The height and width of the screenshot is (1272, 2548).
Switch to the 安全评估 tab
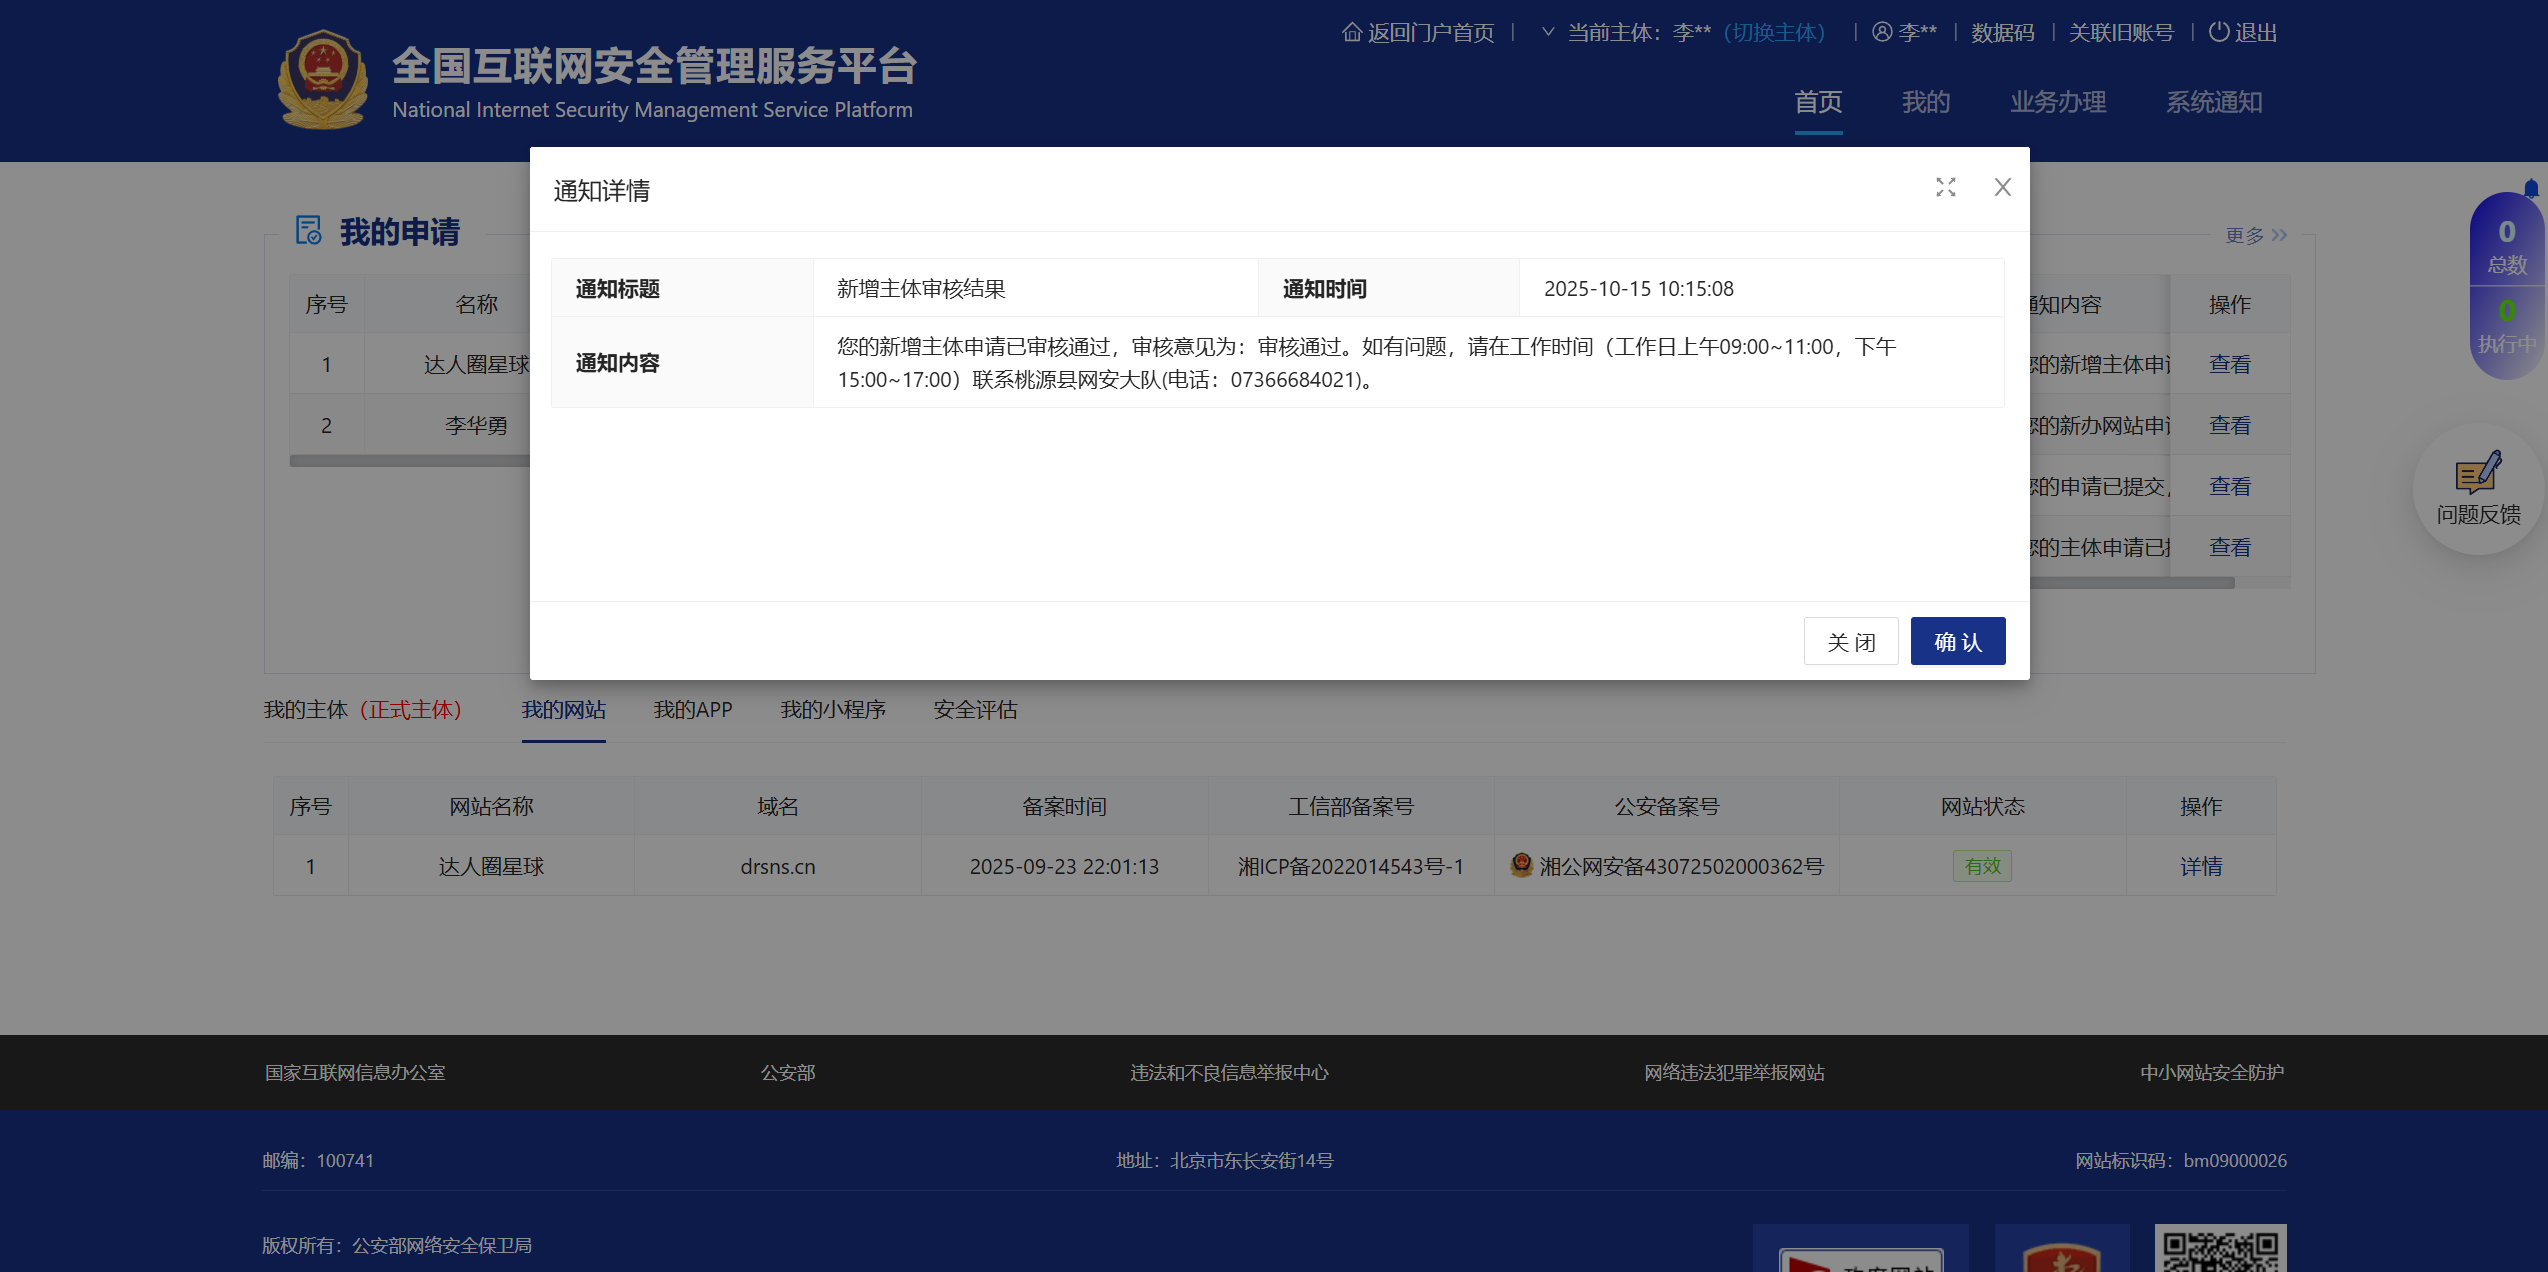pyautogui.click(x=975, y=710)
